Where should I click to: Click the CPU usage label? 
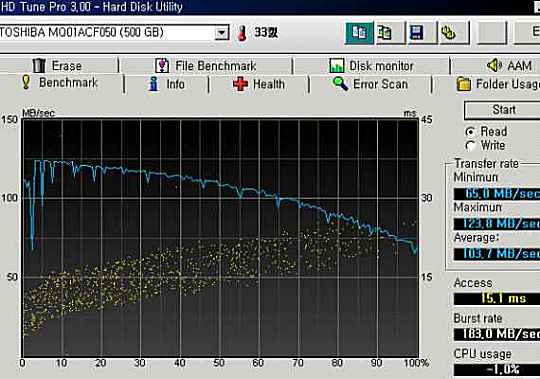(x=482, y=354)
